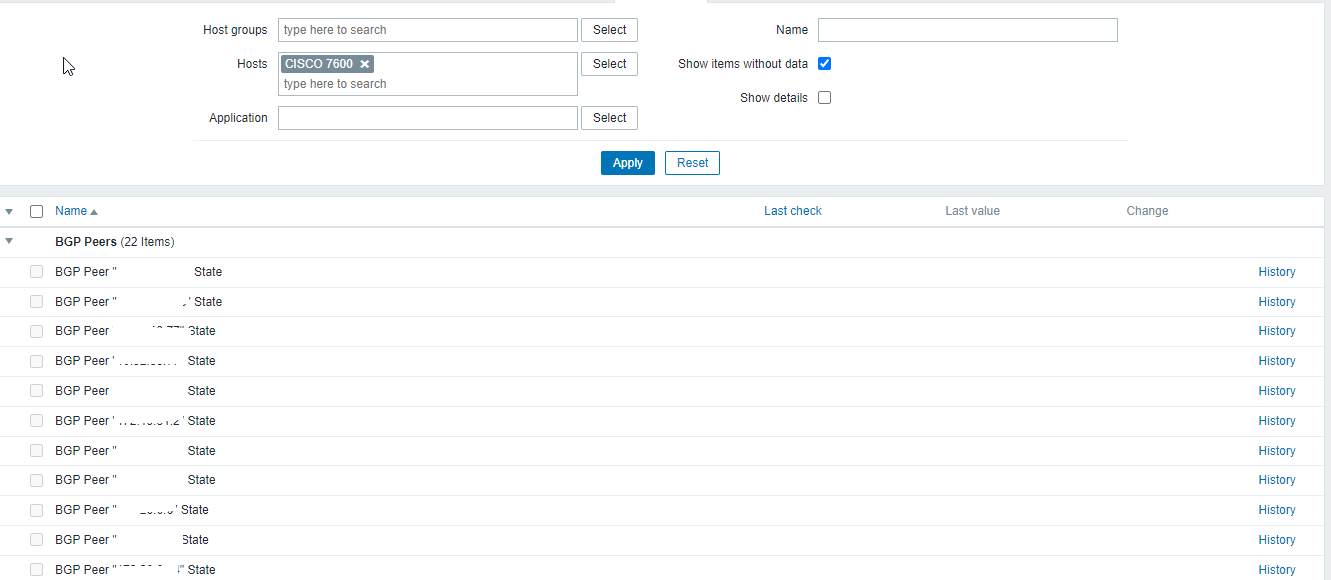This screenshot has width=1331, height=580.
Task: Collapse the BGP Peers group
Action: click(9, 241)
